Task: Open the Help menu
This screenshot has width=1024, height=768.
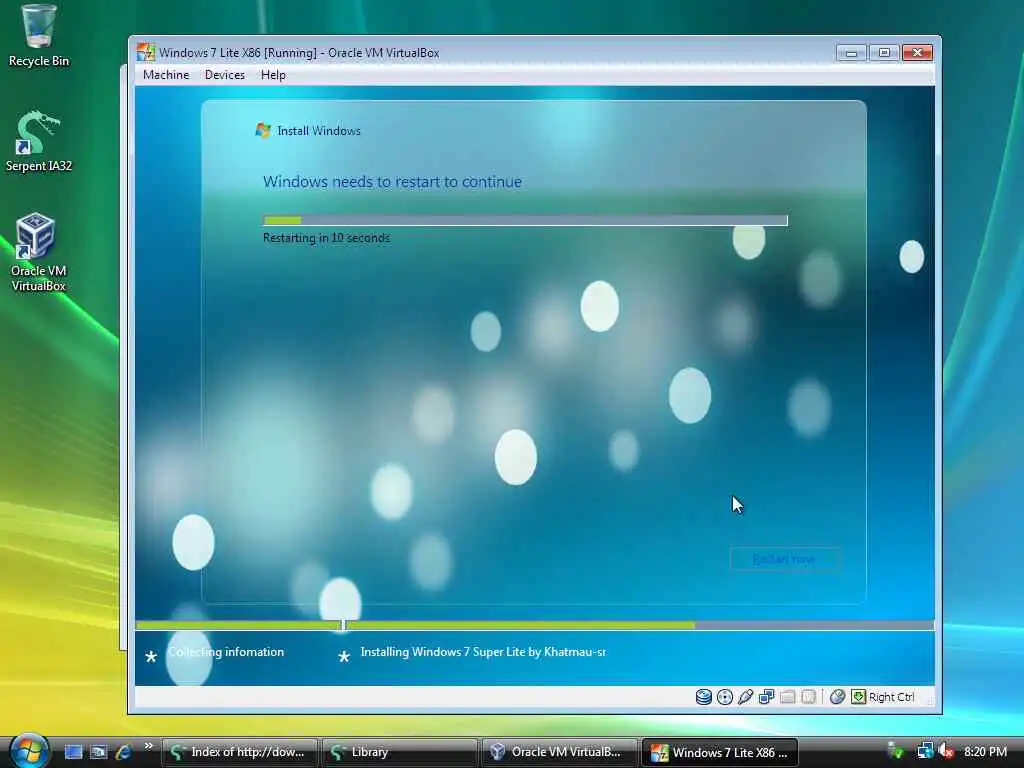Action: (273, 75)
